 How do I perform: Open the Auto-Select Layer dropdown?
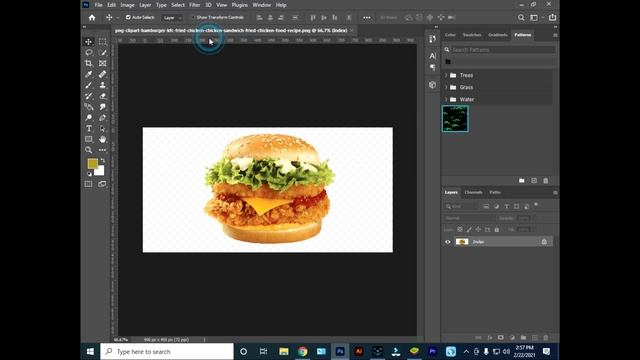pos(172,18)
